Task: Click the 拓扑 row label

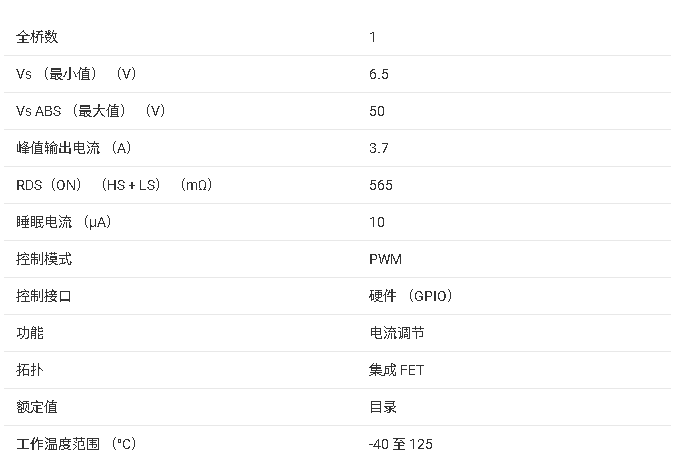Action: 31,370
